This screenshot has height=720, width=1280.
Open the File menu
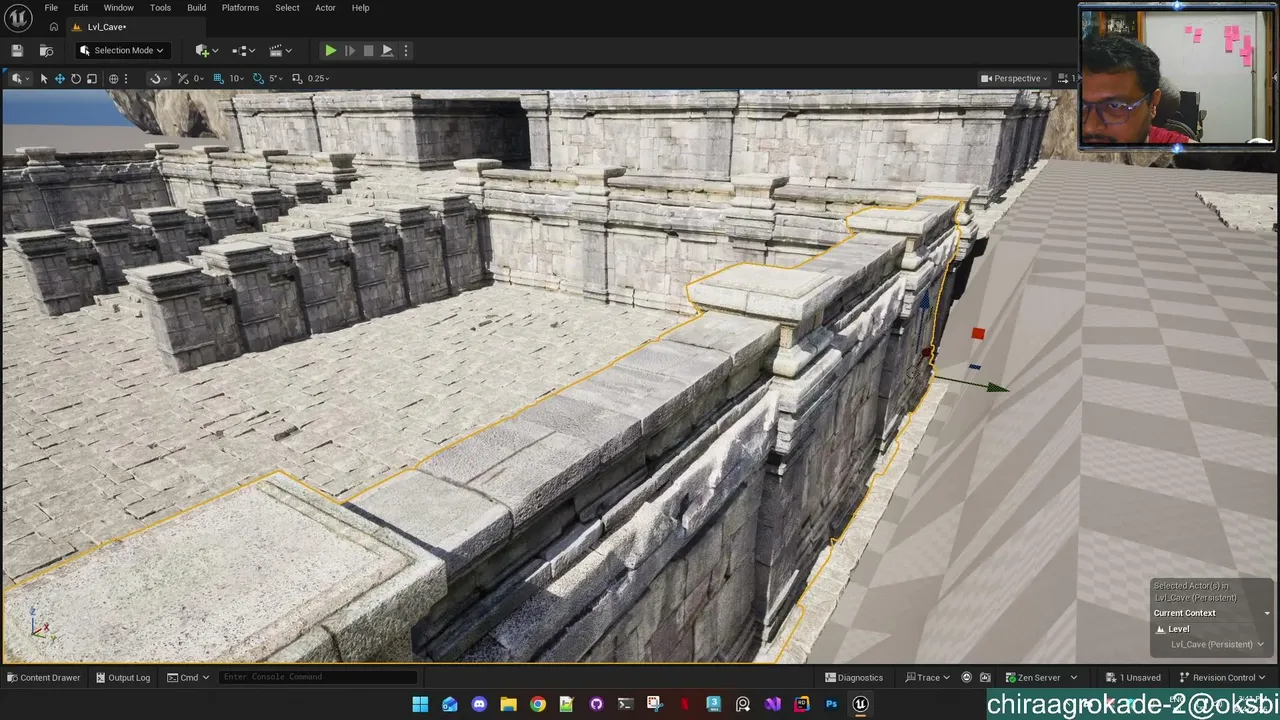point(51,8)
